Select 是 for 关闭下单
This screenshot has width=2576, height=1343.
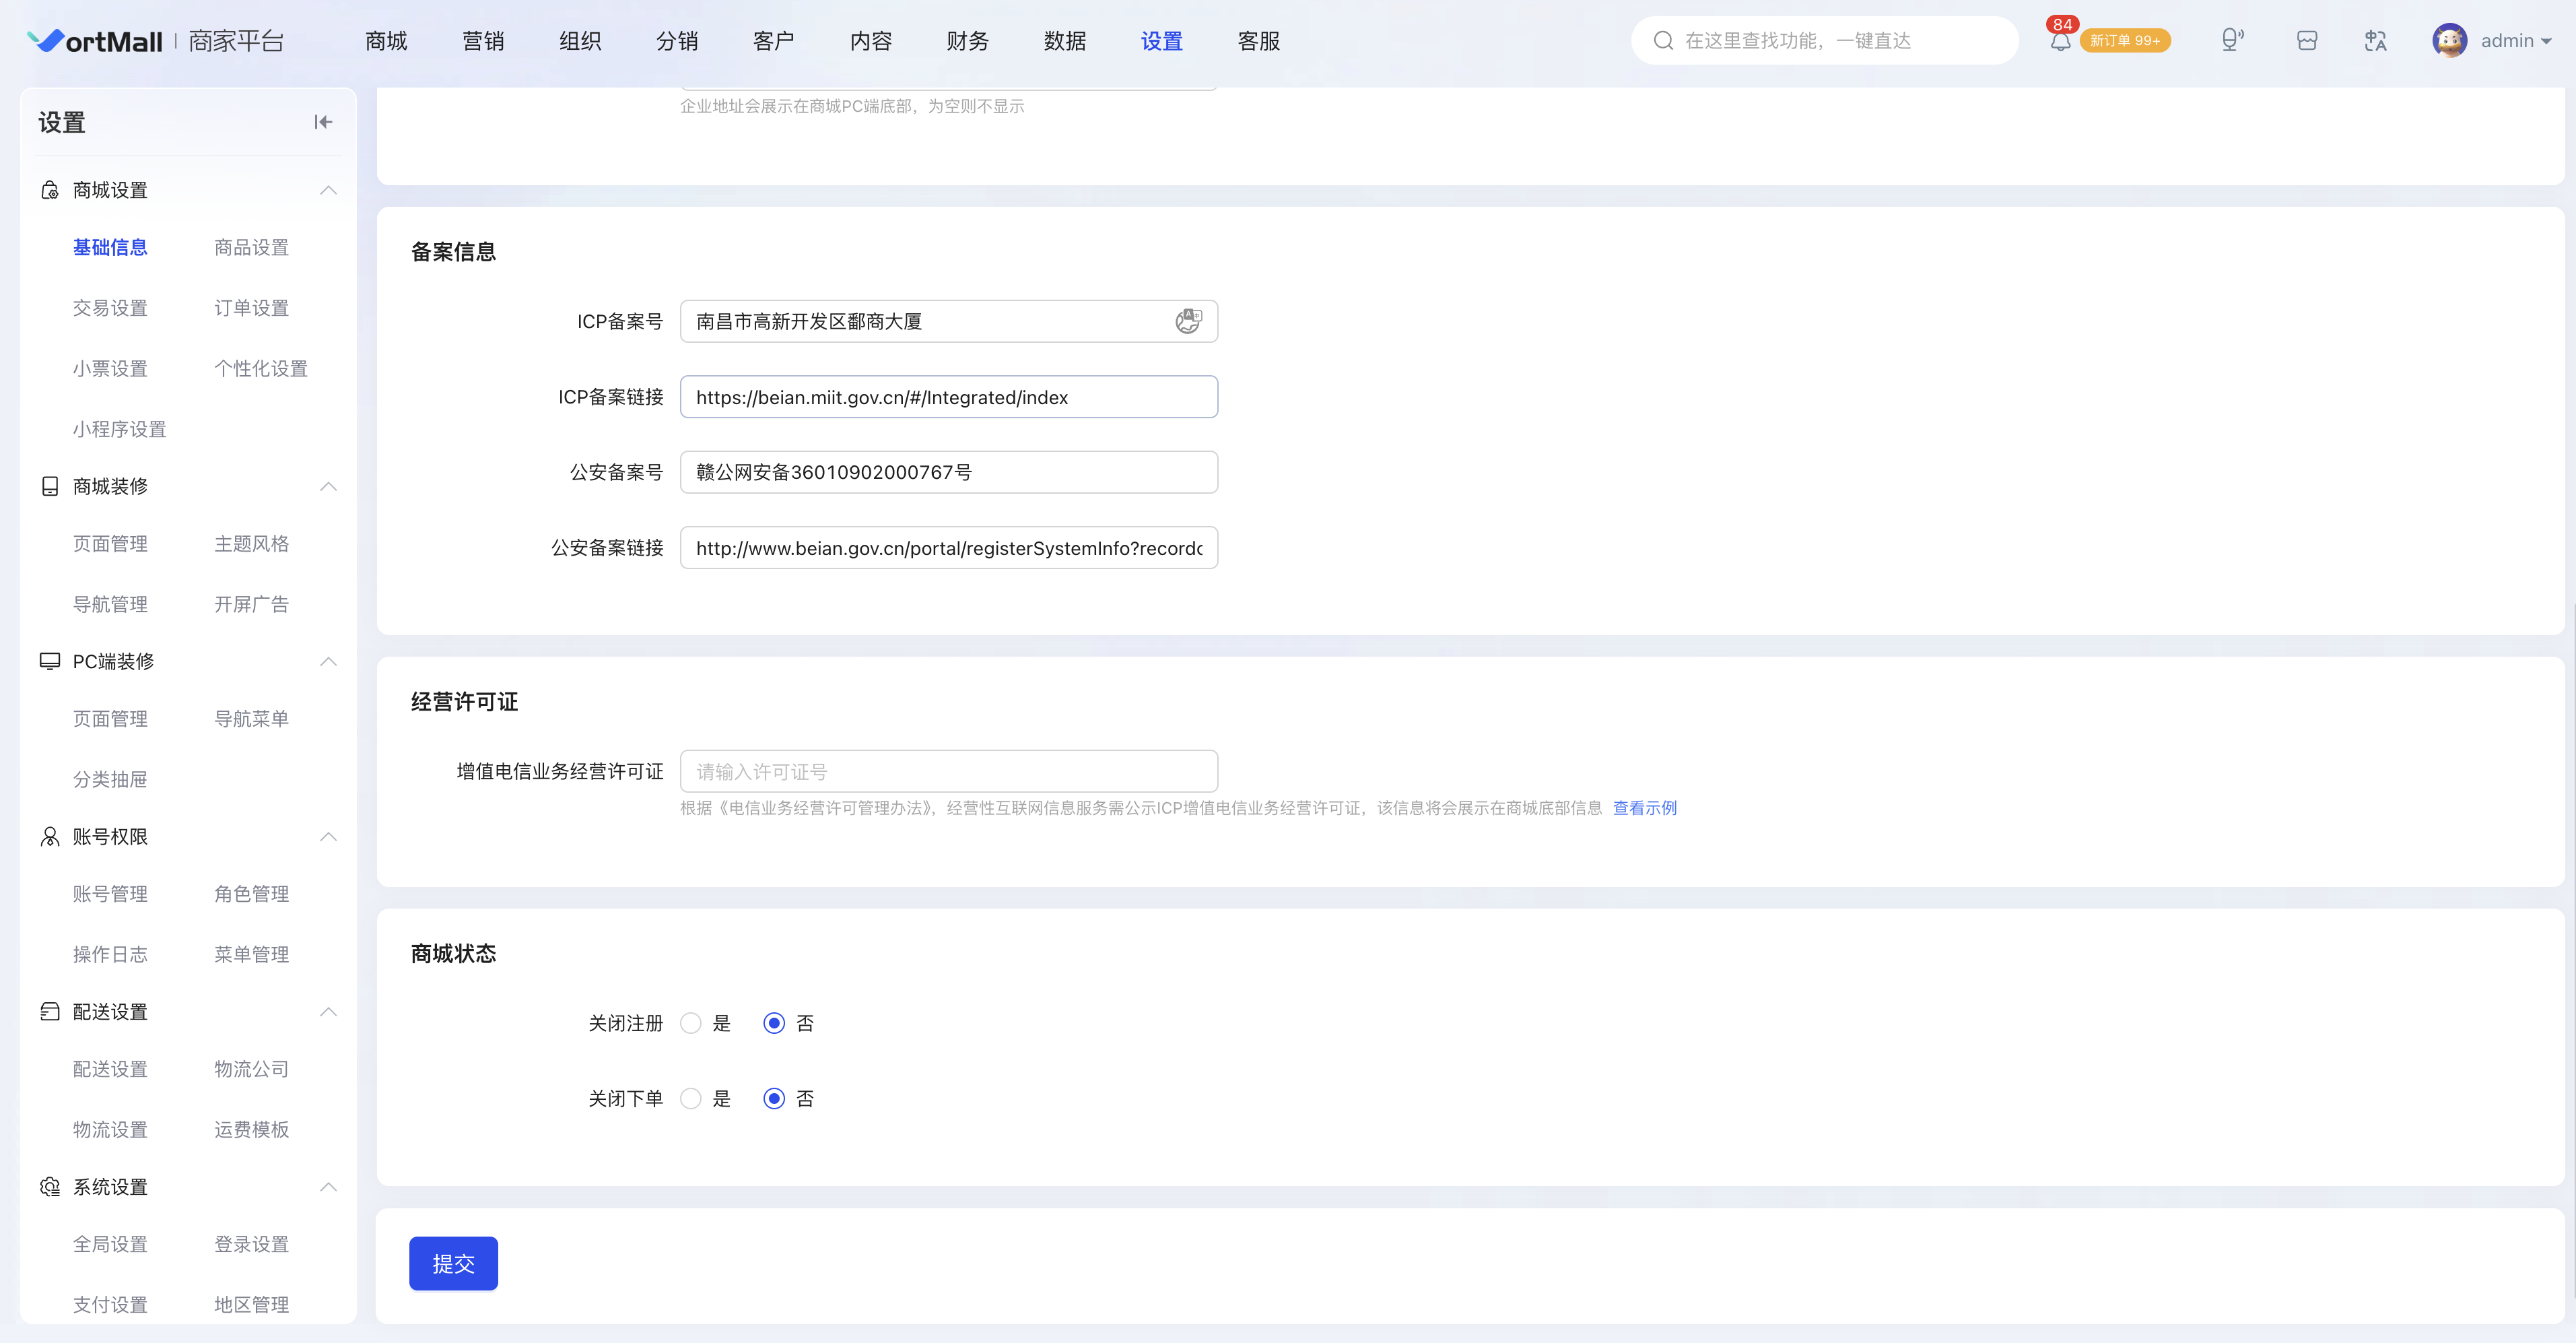pos(690,1099)
